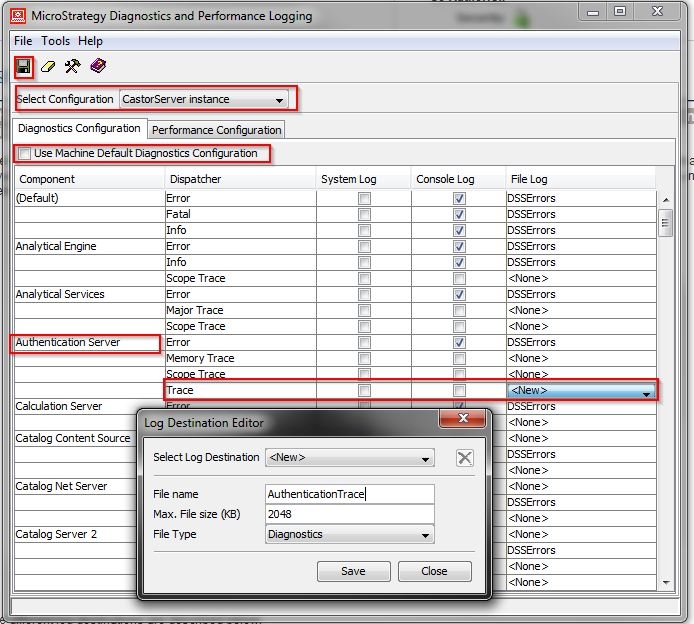This screenshot has height=624, width=694.
Task: Click the File name input field
Action: (349, 494)
